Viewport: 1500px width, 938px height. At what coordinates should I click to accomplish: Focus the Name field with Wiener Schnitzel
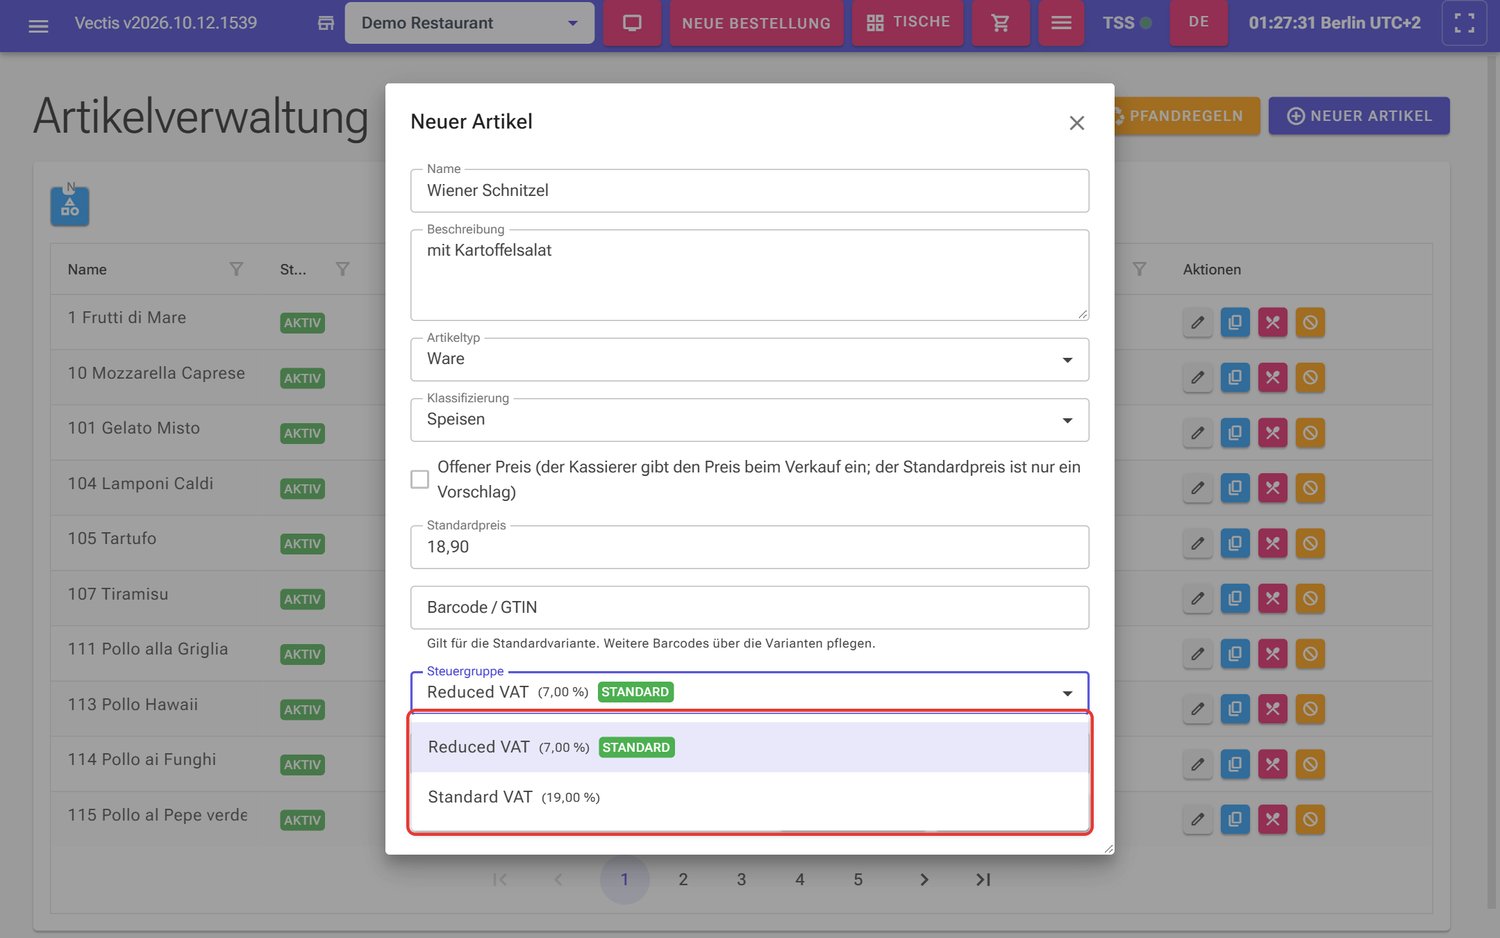pos(749,190)
